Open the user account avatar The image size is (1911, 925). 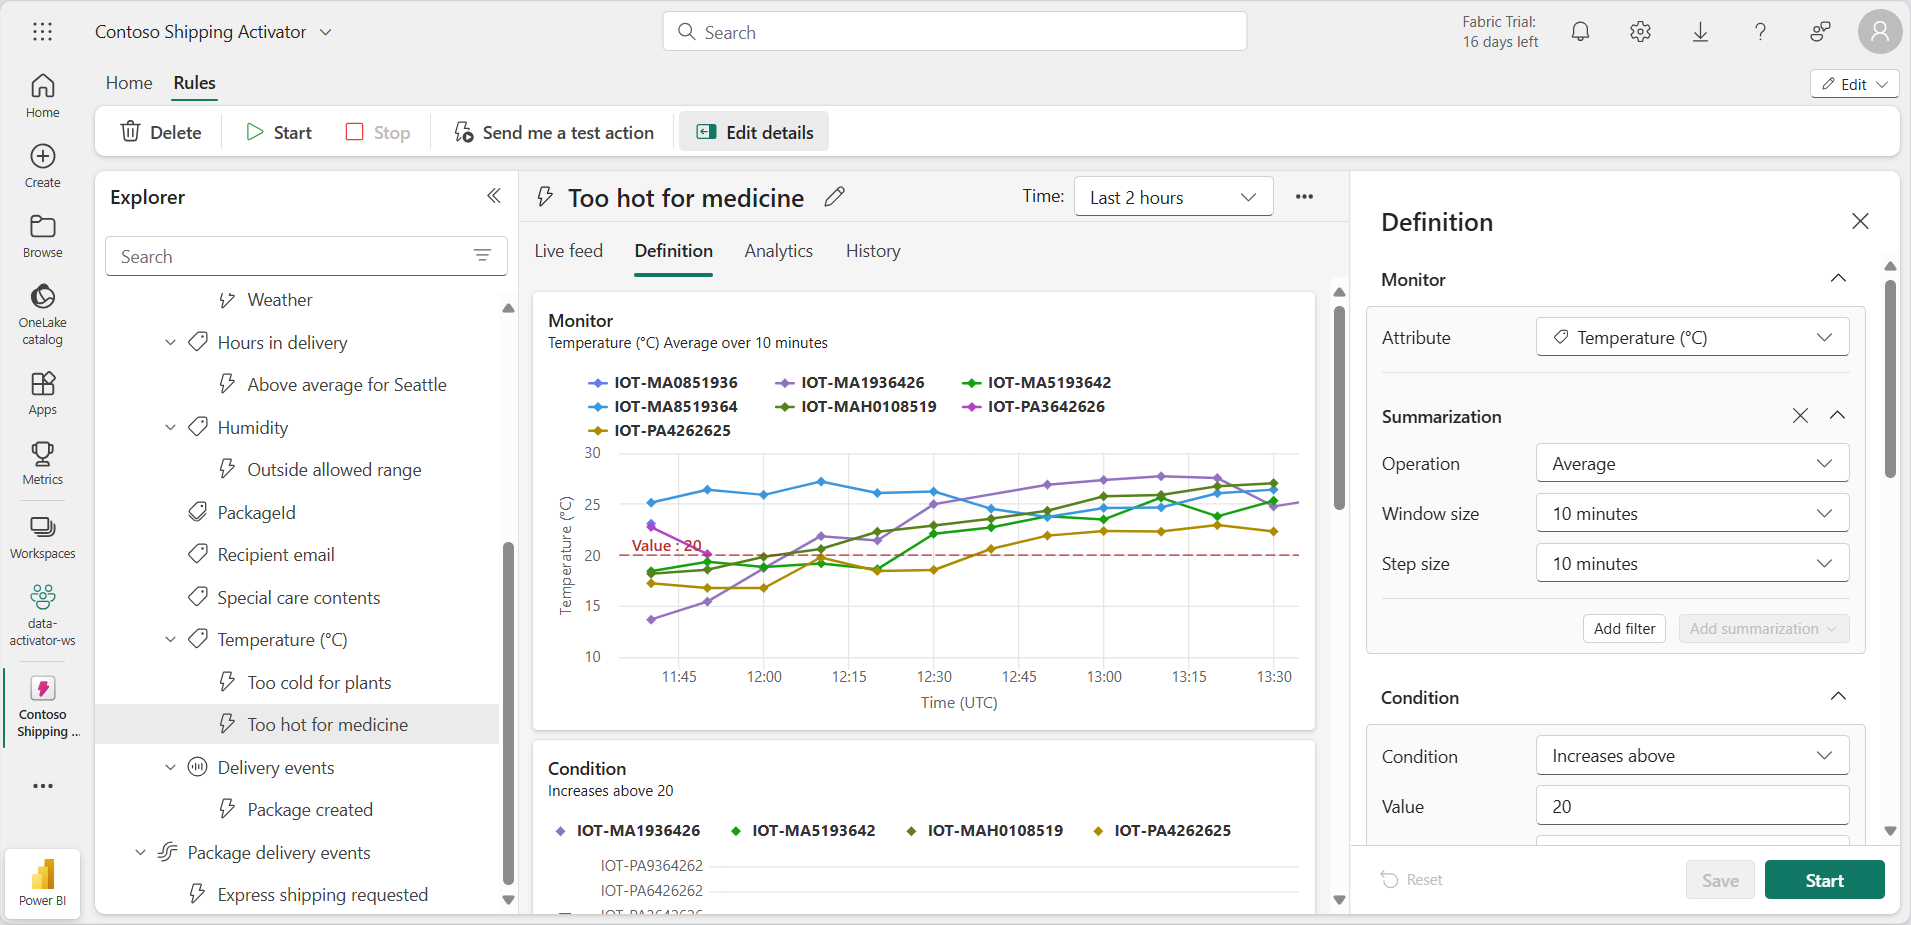click(x=1880, y=32)
